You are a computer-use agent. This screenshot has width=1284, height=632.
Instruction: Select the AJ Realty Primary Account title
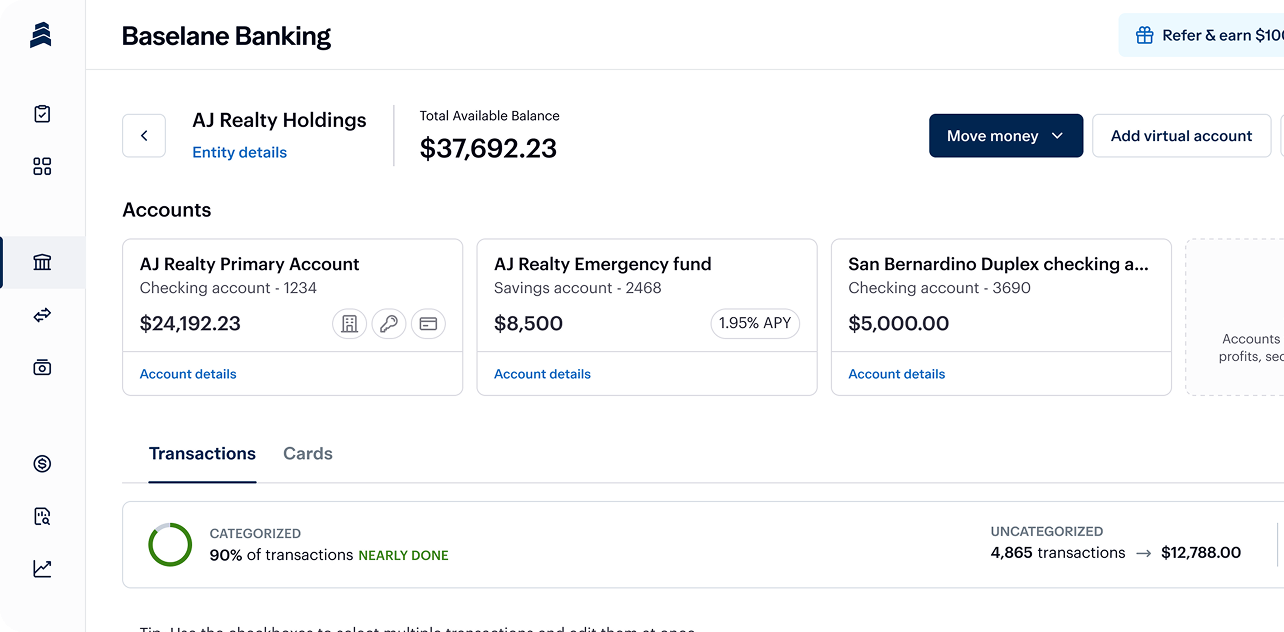coord(249,264)
